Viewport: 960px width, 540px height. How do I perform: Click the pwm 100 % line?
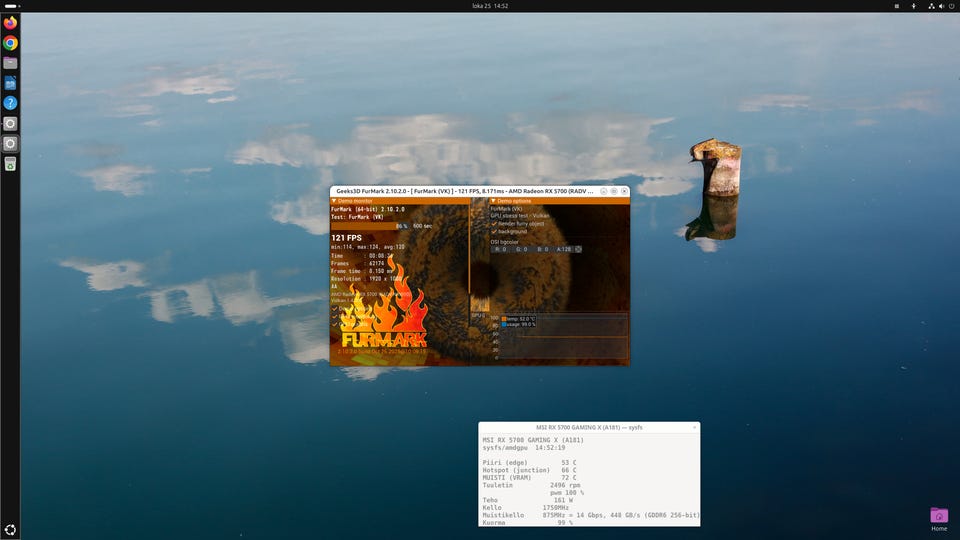click(566, 493)
